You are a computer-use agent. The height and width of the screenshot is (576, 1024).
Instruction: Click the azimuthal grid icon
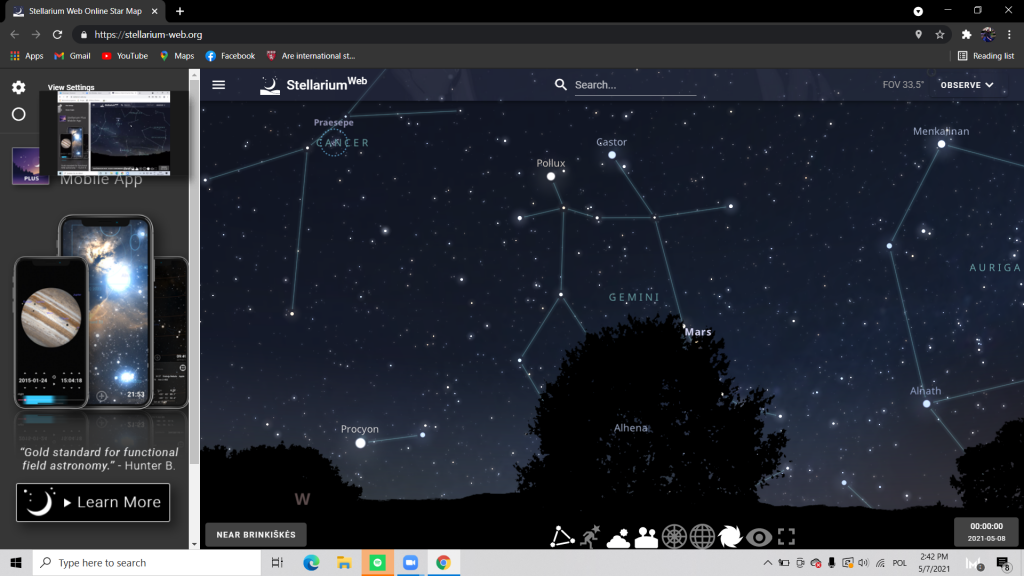click(x=675, y=537)
